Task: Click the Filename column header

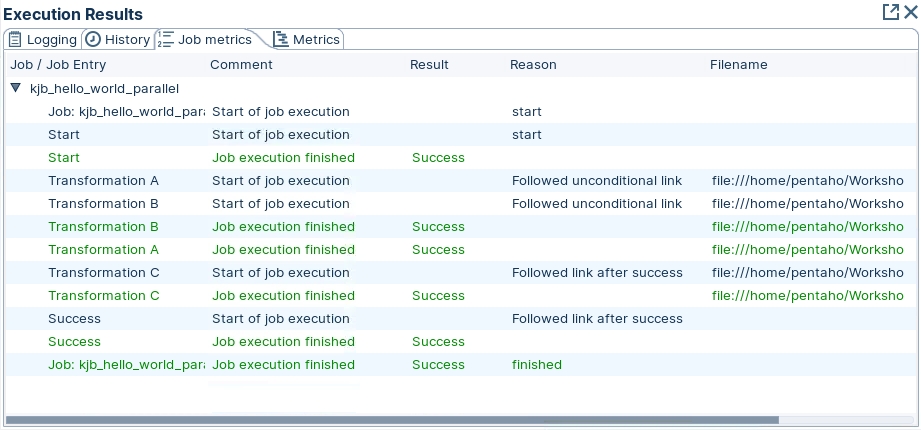Action: tap(738, 65)
